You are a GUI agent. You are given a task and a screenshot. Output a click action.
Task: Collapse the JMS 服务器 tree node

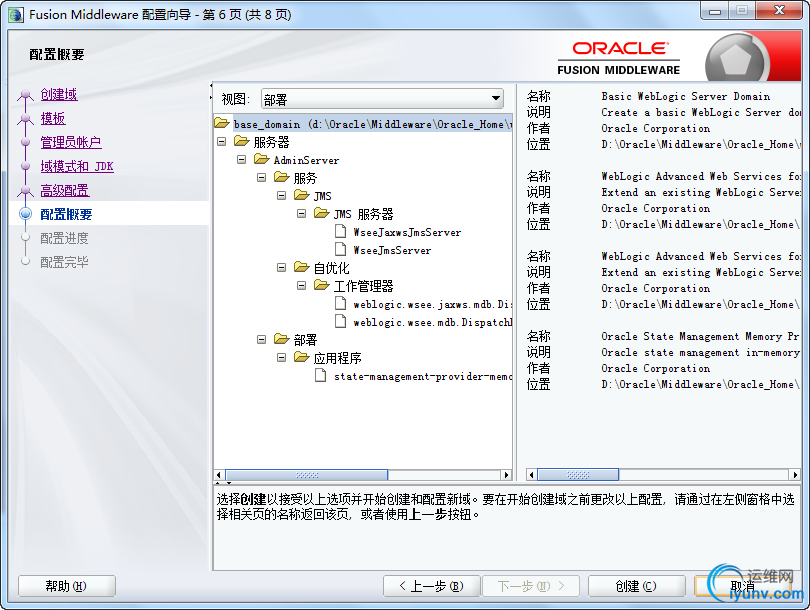[x=301, y=213]
